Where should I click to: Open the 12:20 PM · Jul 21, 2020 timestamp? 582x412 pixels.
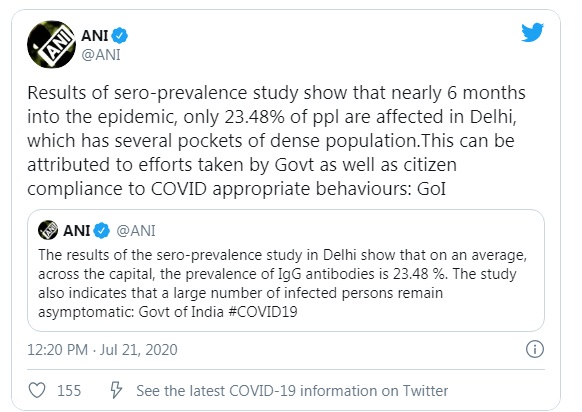click(102, 350)
